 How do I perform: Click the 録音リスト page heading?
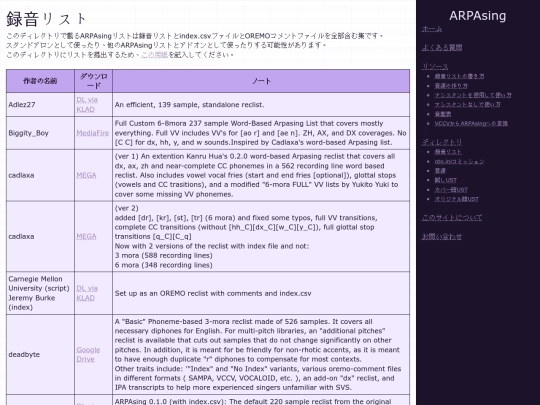tap(46, 19)
